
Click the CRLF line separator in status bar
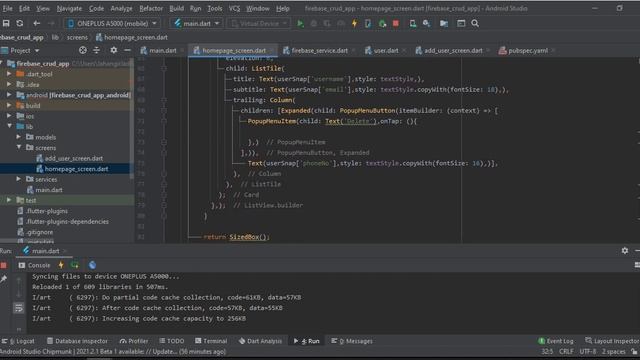[x=566, y=351]
